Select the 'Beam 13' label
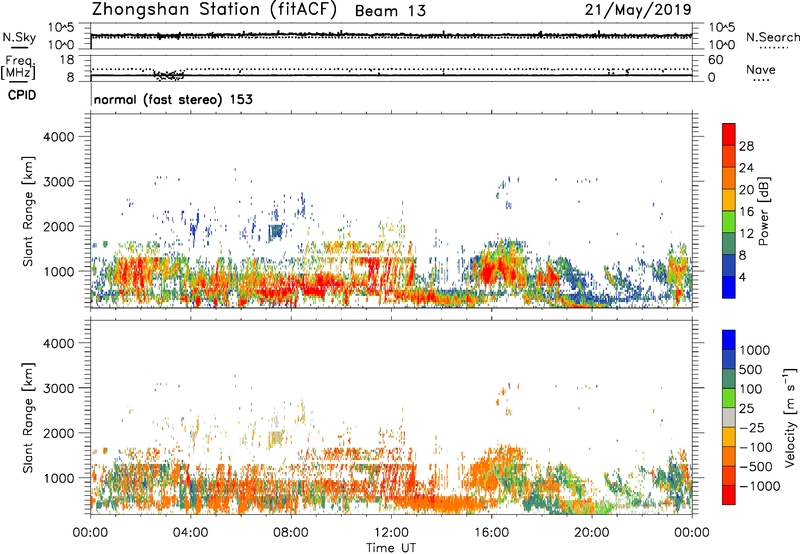Screen dimensions: 800x554 click(x=390, y=11)
